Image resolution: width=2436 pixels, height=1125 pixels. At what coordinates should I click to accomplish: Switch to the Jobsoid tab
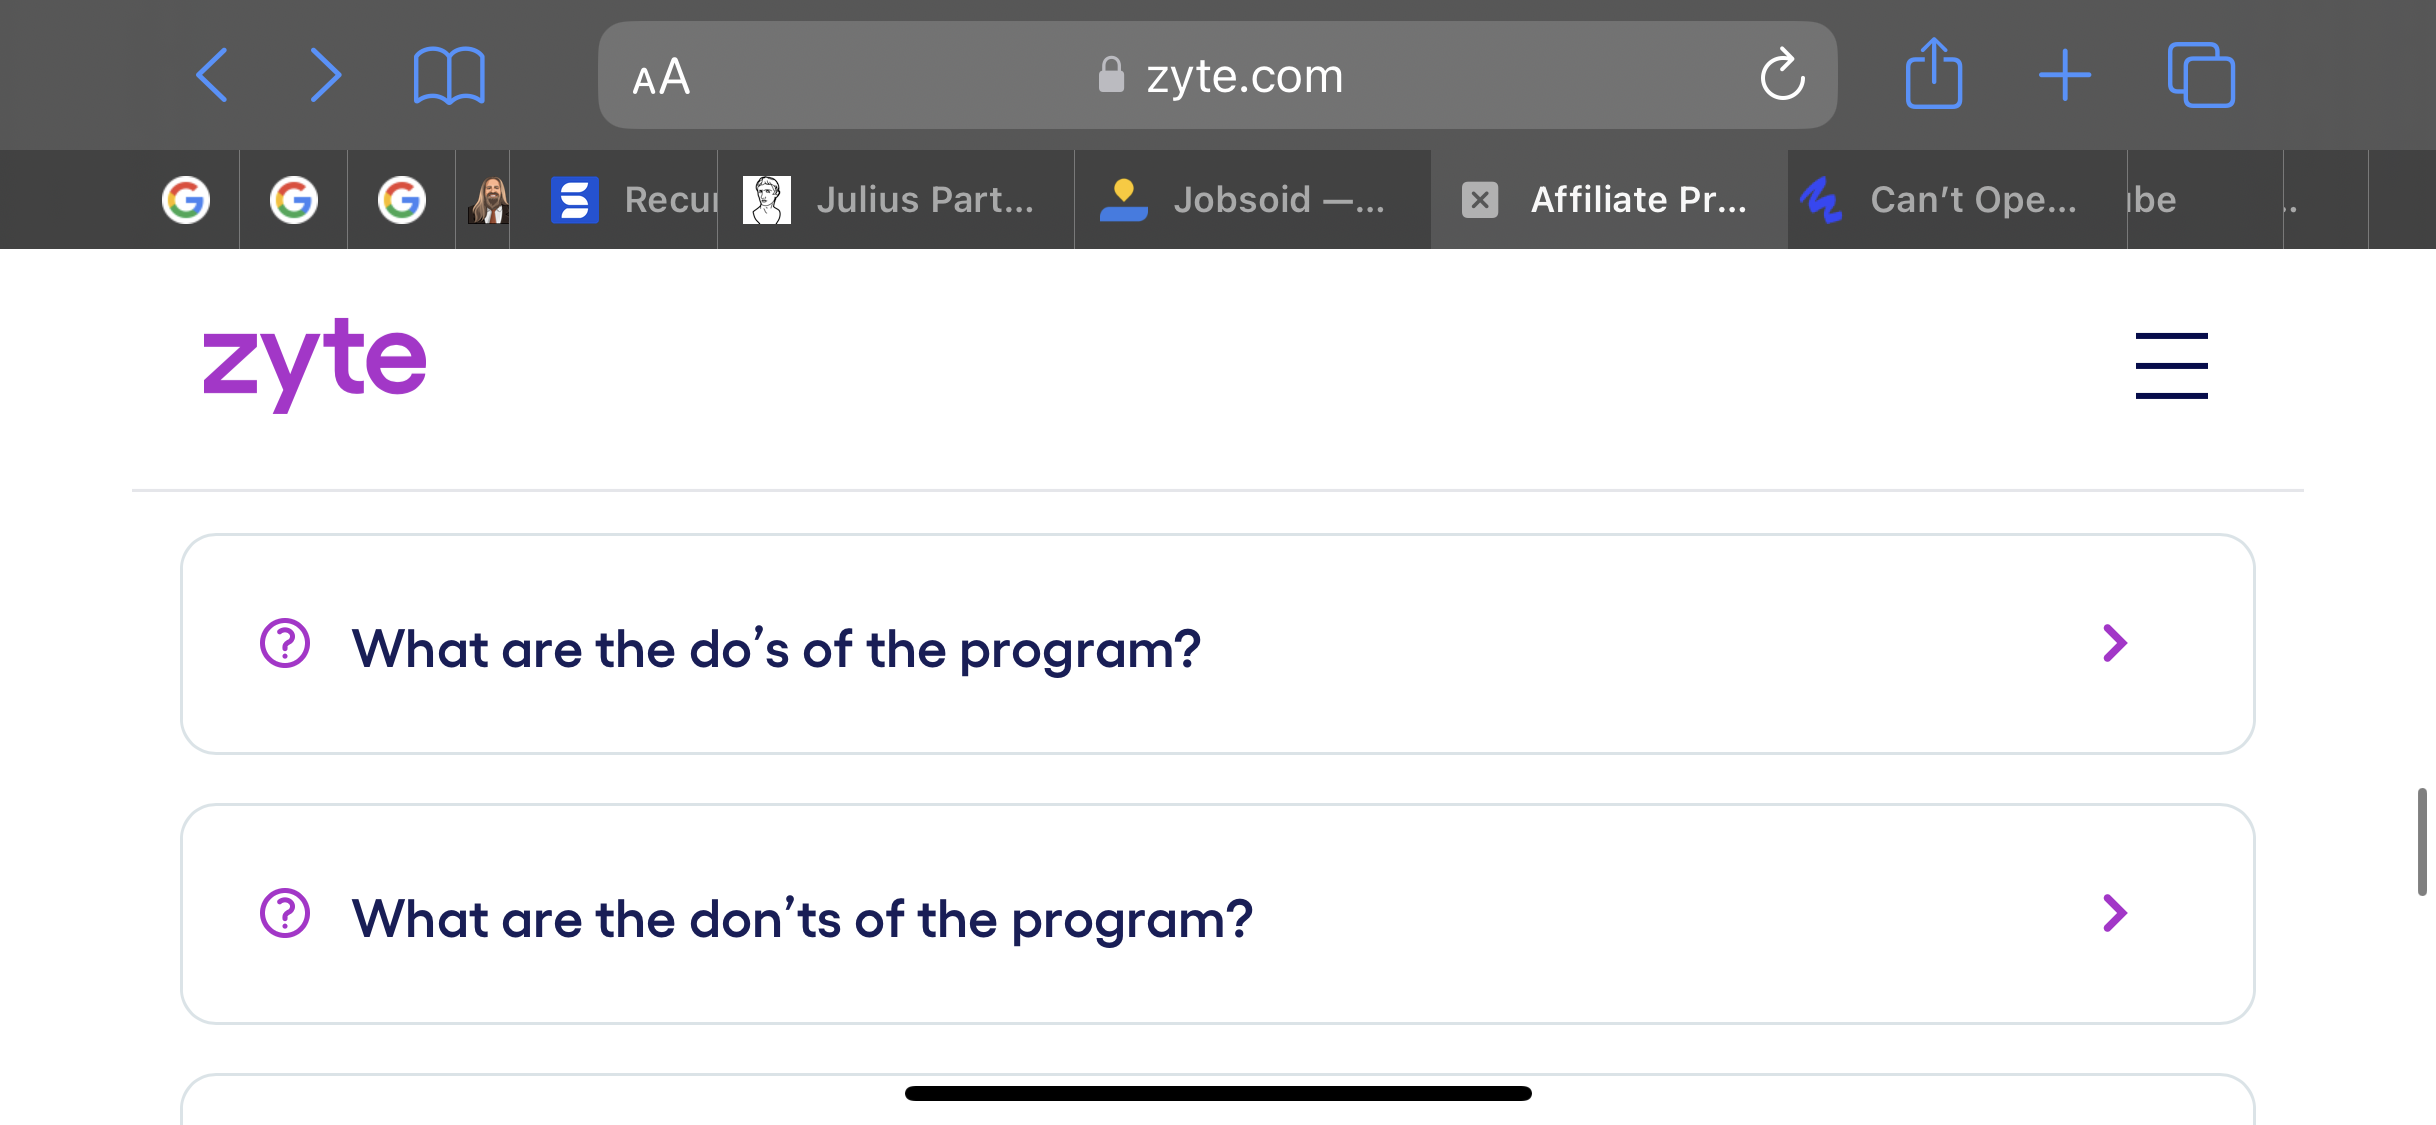coord(1252,200)
